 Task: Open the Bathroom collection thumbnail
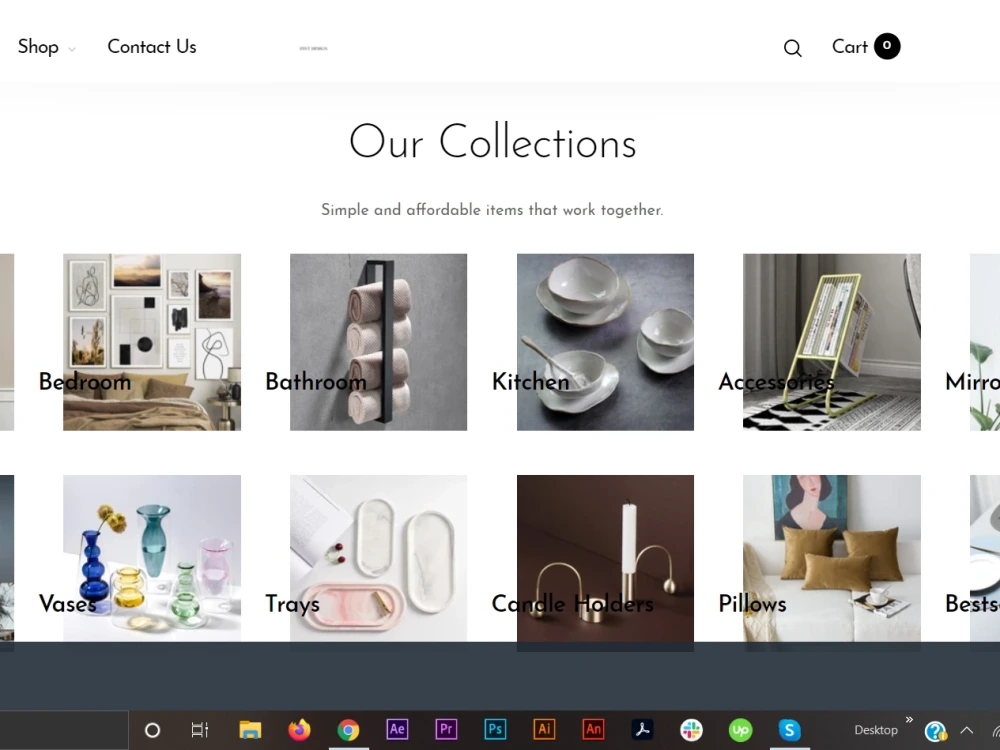click(x=378, y=342)
